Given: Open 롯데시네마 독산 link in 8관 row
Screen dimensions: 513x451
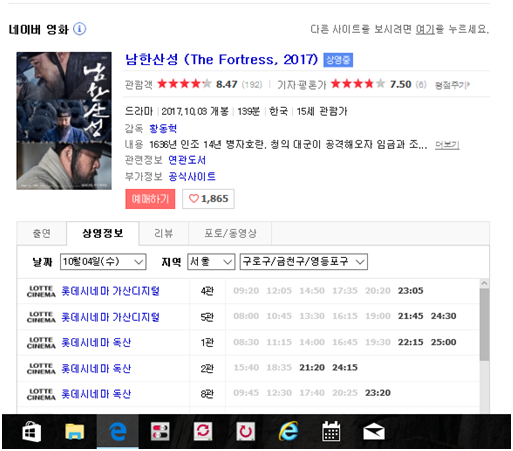Looking at the screenshot, I should coord(96,394).
